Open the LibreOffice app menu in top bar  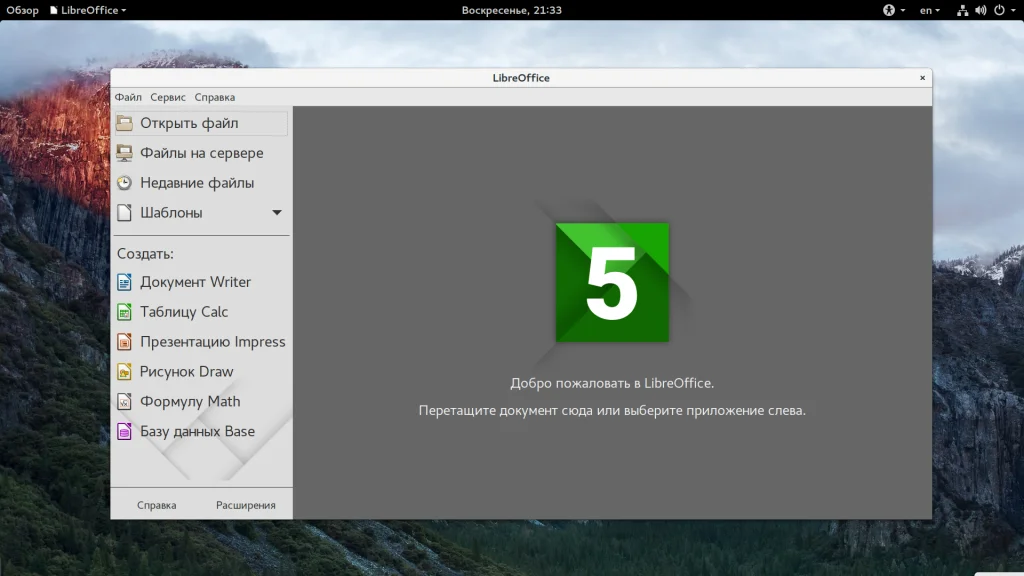click(x=88, y=10)
